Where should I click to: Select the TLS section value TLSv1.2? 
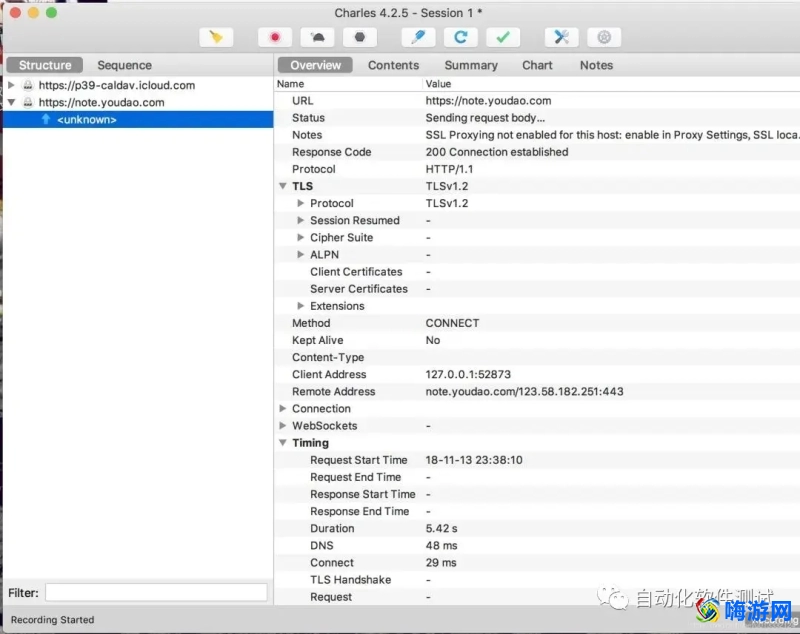(x=447, y=186)
